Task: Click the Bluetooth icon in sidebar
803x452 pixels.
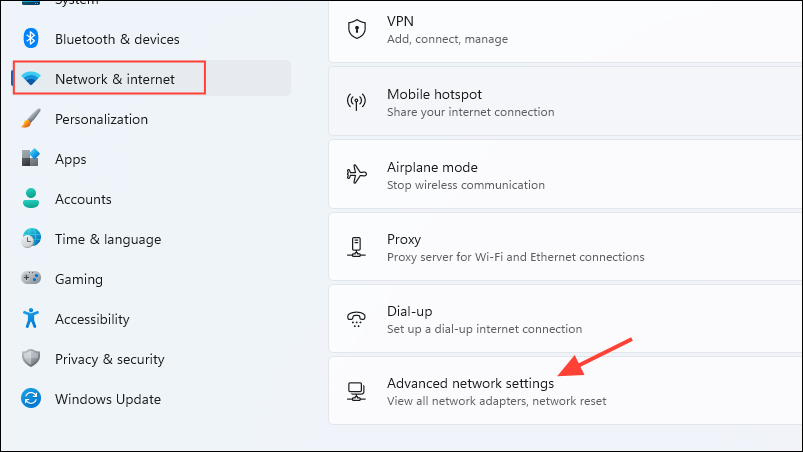Action: click(31, 38)
